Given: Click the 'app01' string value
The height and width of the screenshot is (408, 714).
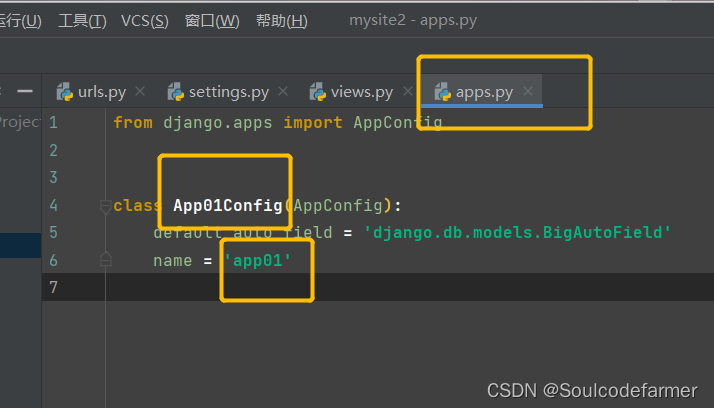Looking at the screenshot, I should tap(257, 260).
